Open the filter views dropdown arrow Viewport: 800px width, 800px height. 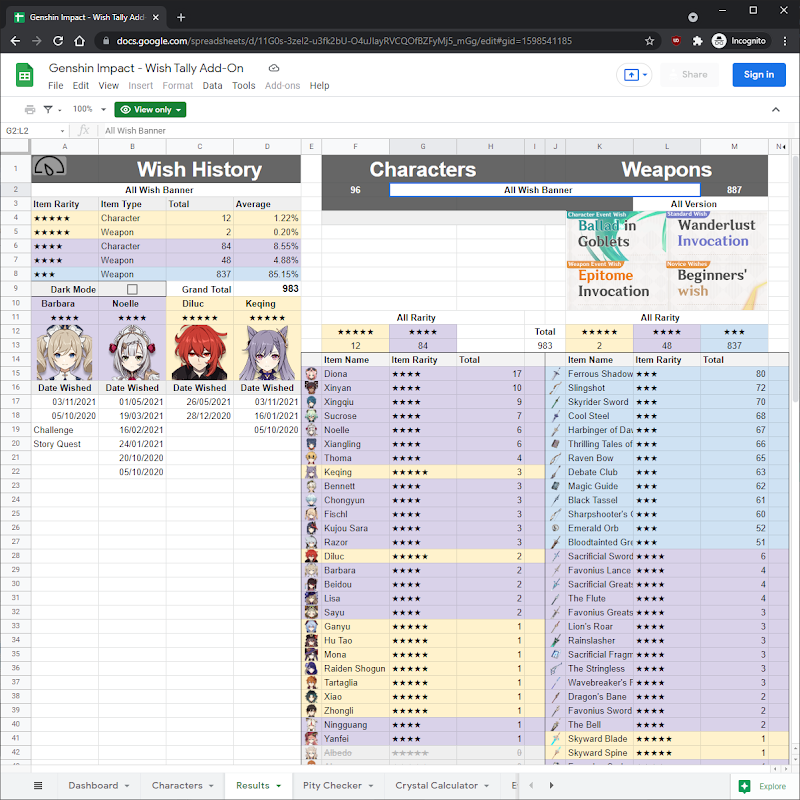coord(59,110)
